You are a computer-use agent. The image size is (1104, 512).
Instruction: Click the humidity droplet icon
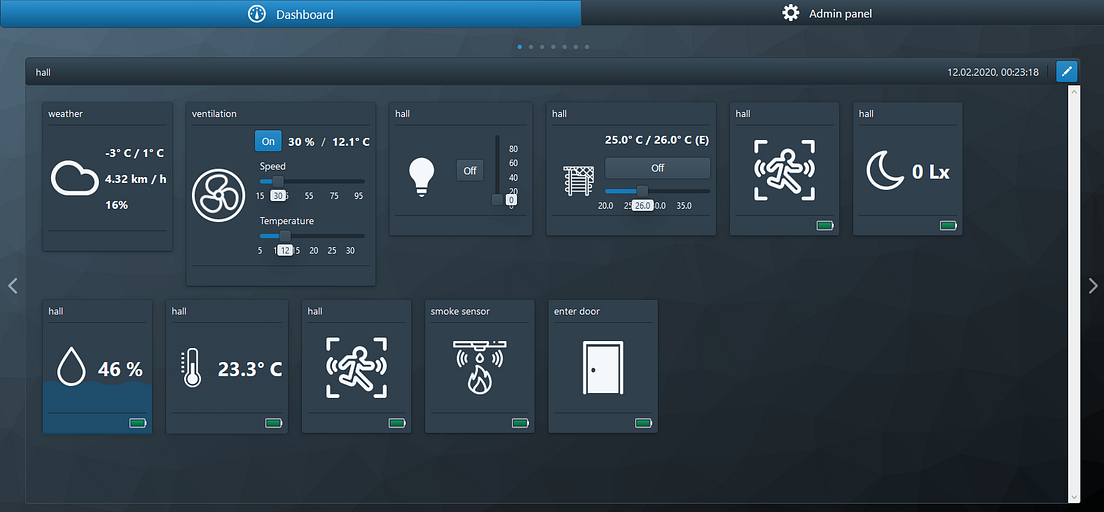(x=72, y=368)
